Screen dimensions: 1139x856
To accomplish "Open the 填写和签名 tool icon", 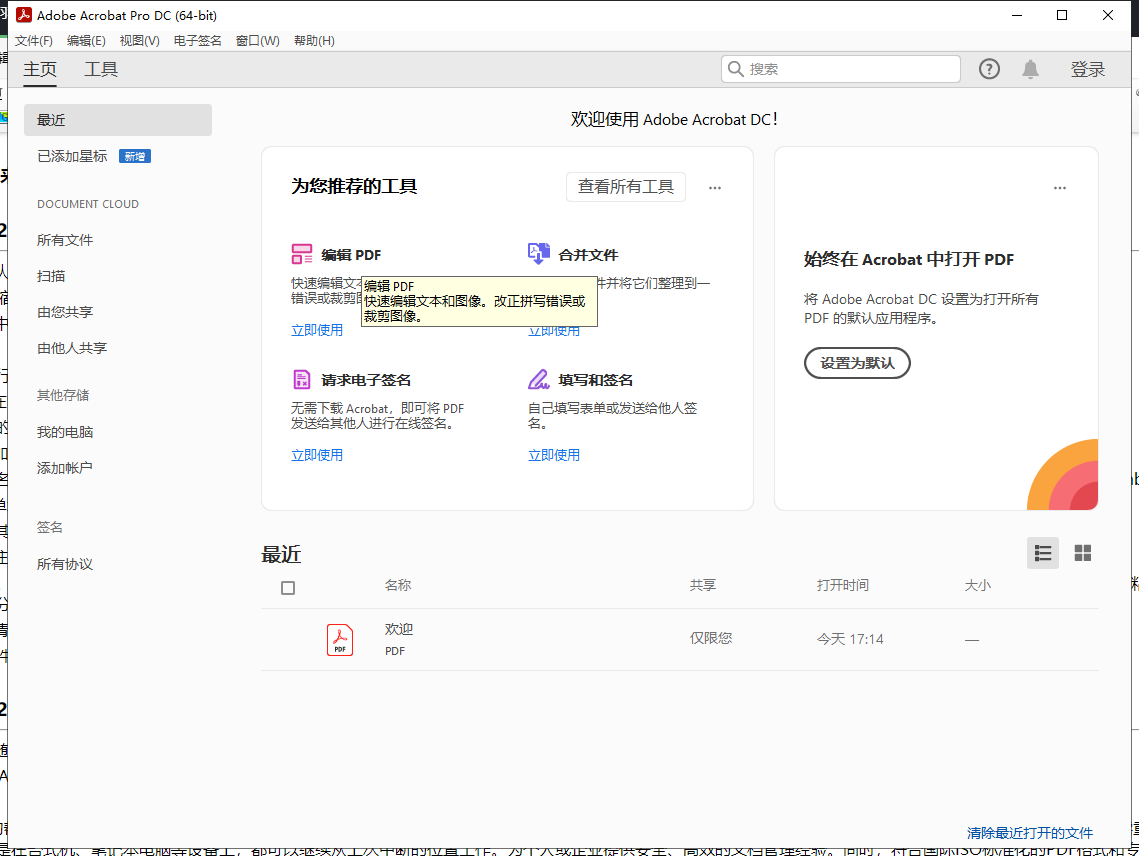I will [539, 380].
